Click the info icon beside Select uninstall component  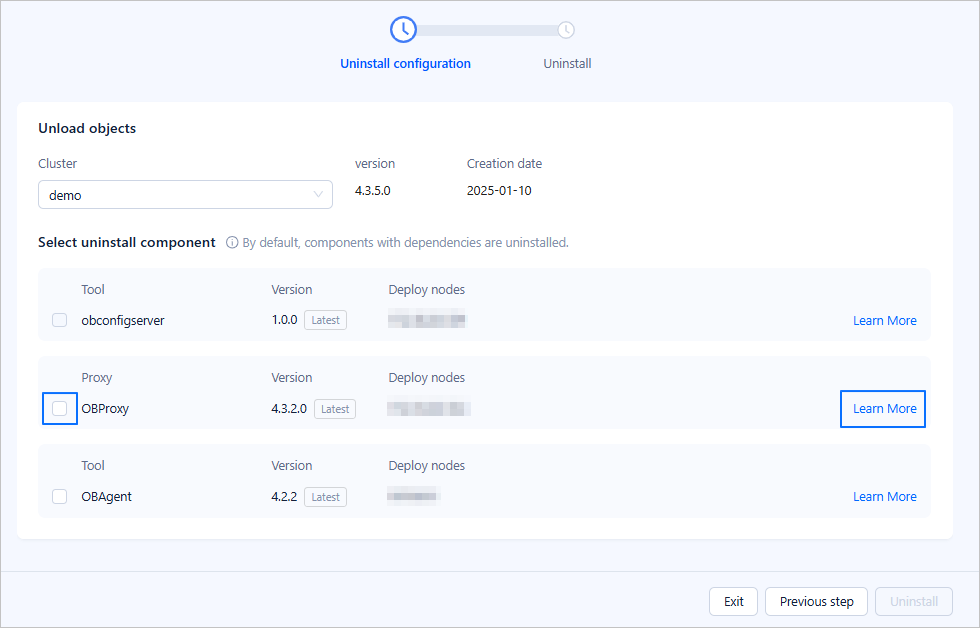pyautogui.click(x=232, y=243)
